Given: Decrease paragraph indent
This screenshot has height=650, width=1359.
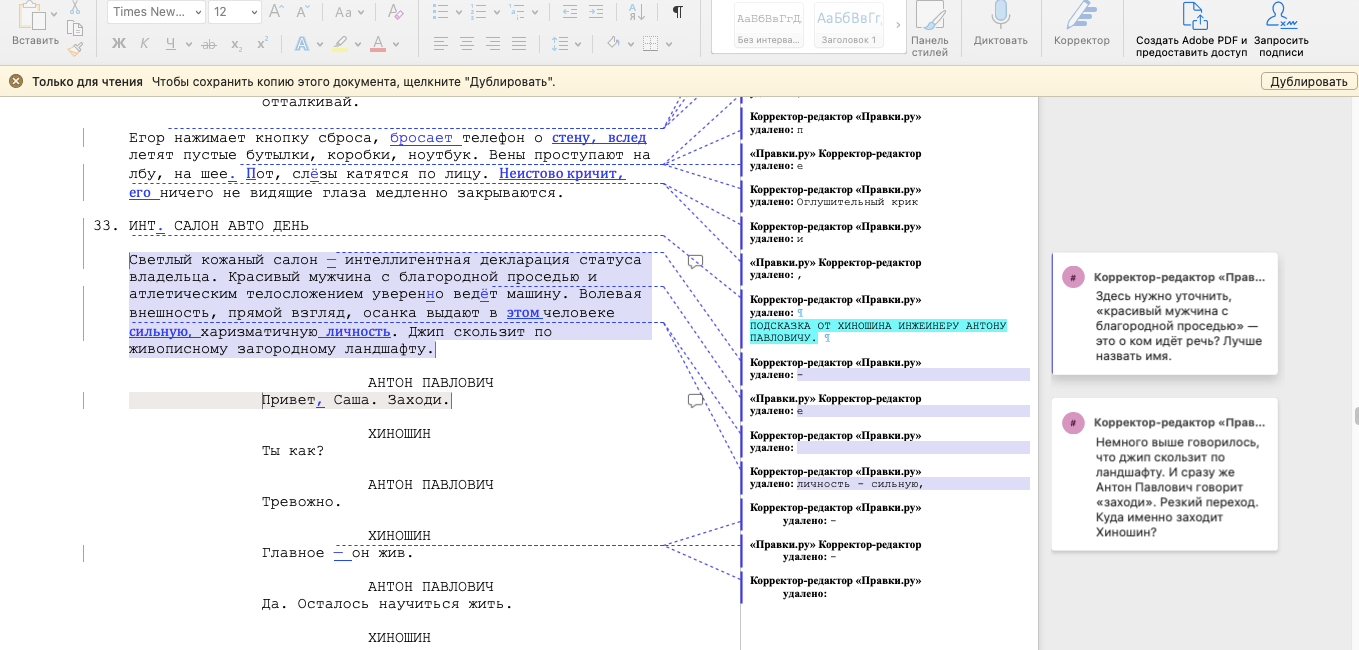Looking at the screenshot, I should coord(571,12).
